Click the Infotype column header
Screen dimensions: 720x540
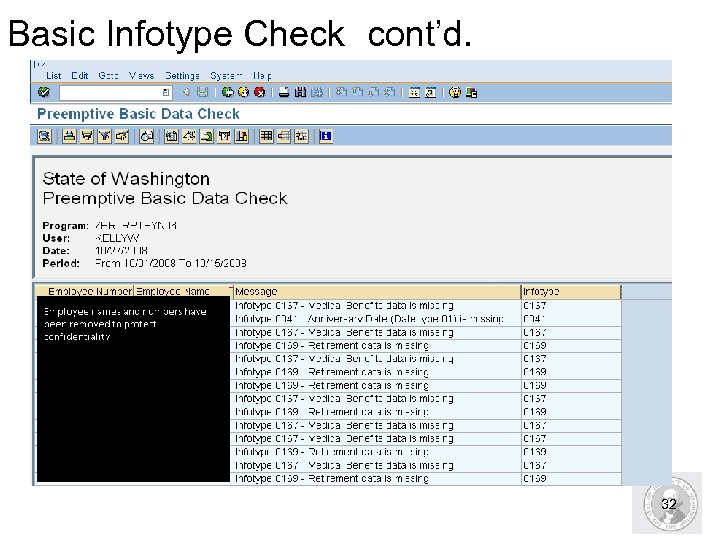pos(571,292)
